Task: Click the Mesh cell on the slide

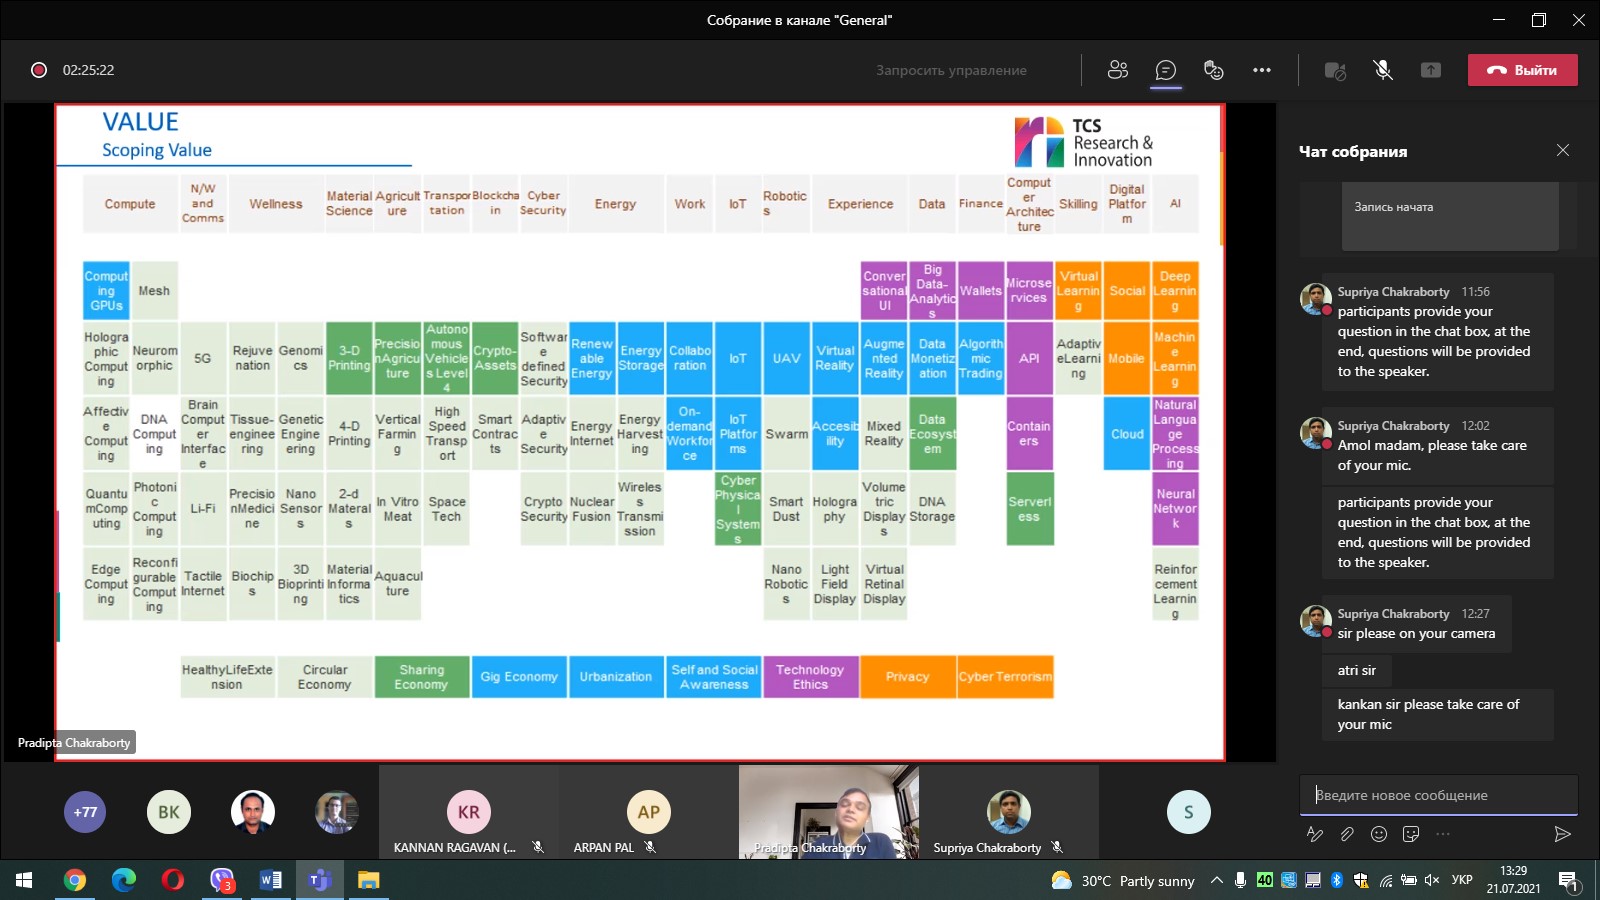Action: pyautogui.click(x=154, y=291)
